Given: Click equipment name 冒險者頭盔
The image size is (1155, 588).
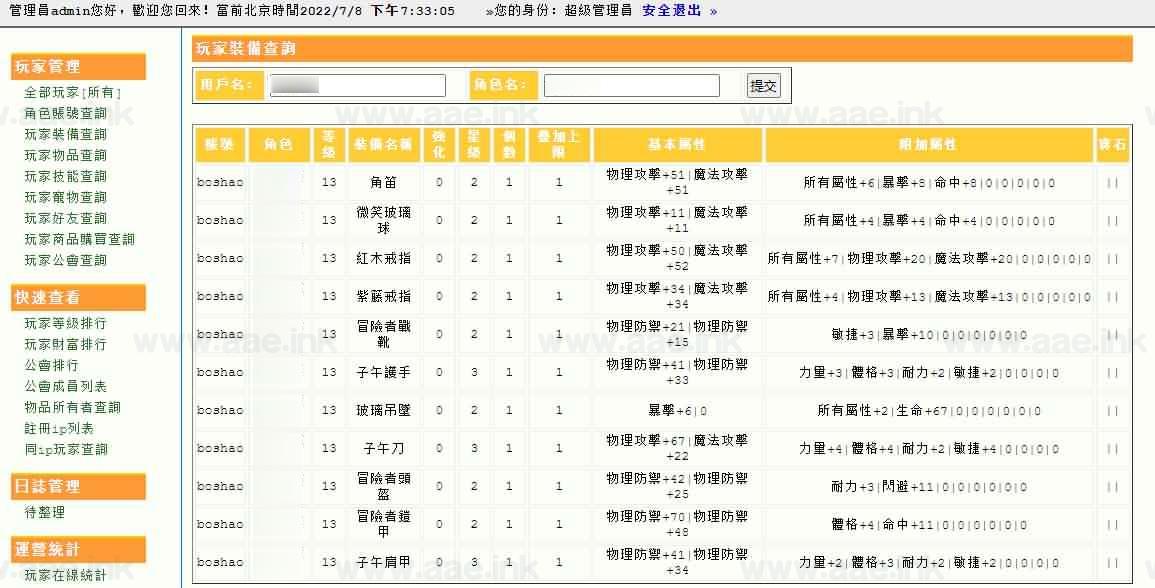Looking at the screenshot, I should [x=383, y=486].
